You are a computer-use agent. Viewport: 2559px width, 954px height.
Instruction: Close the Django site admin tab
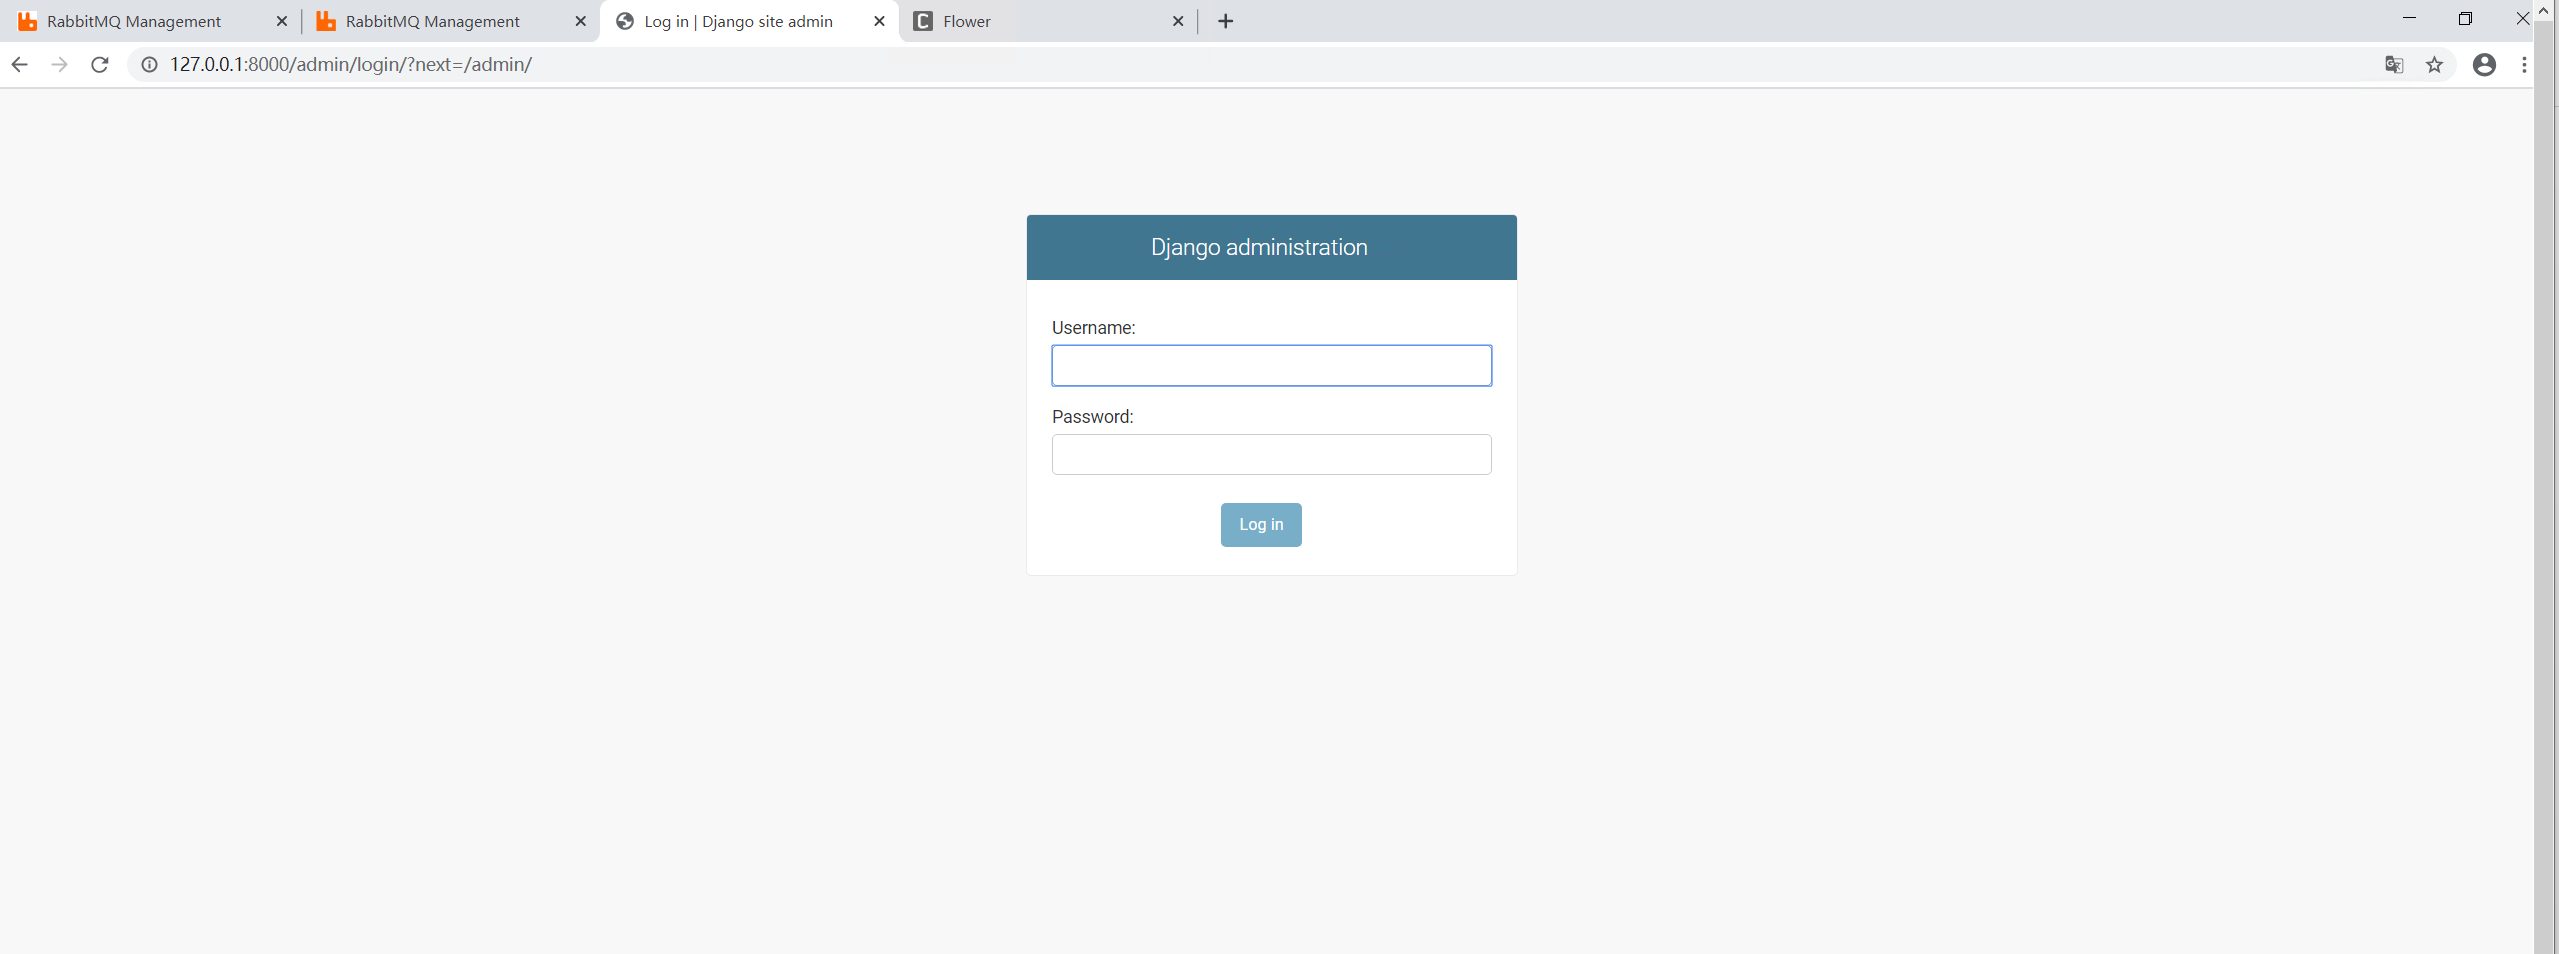(x=879, y=21)
